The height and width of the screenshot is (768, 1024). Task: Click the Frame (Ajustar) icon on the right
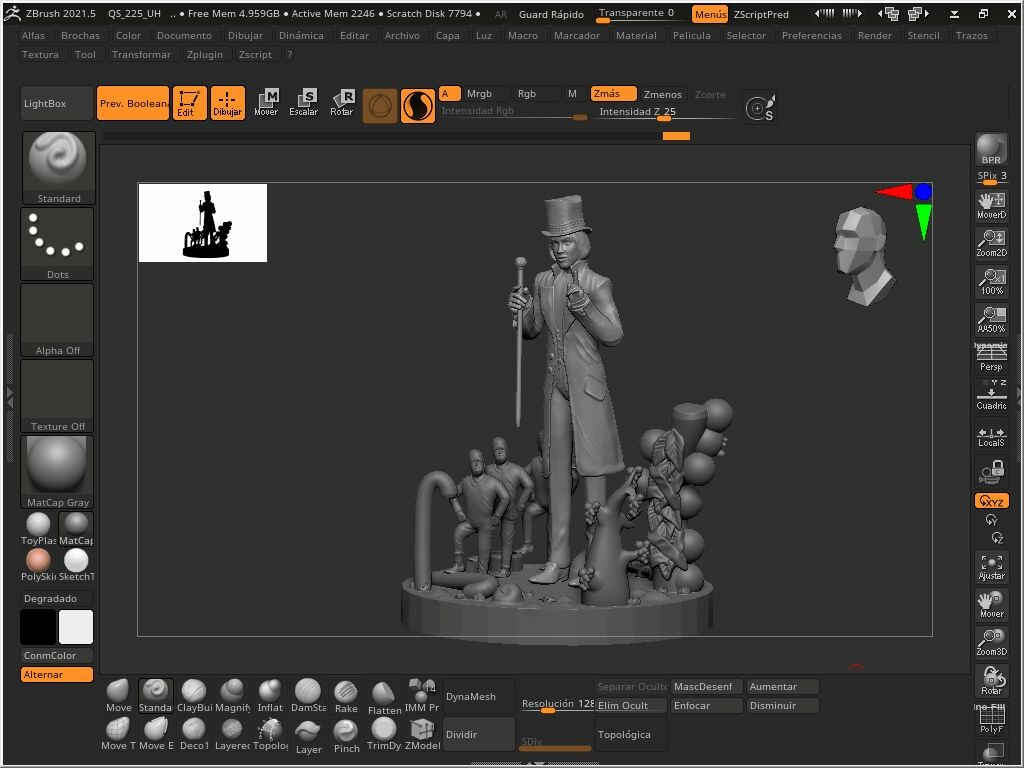point(991,564)
